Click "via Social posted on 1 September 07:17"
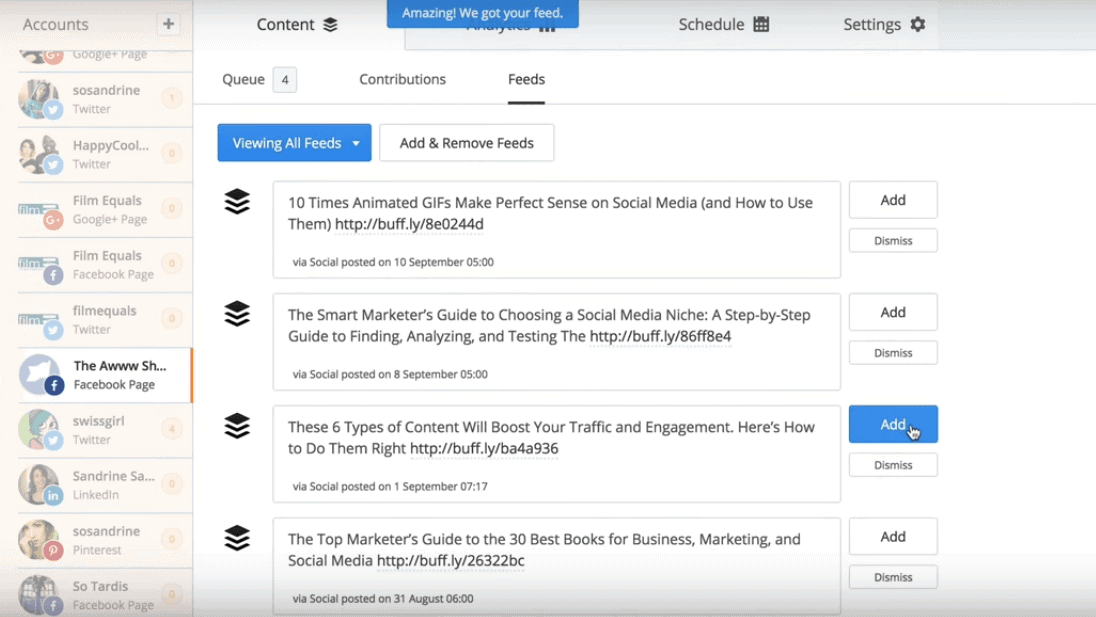This screenshot has width=1096, height=617. click(x=390, y=486)
